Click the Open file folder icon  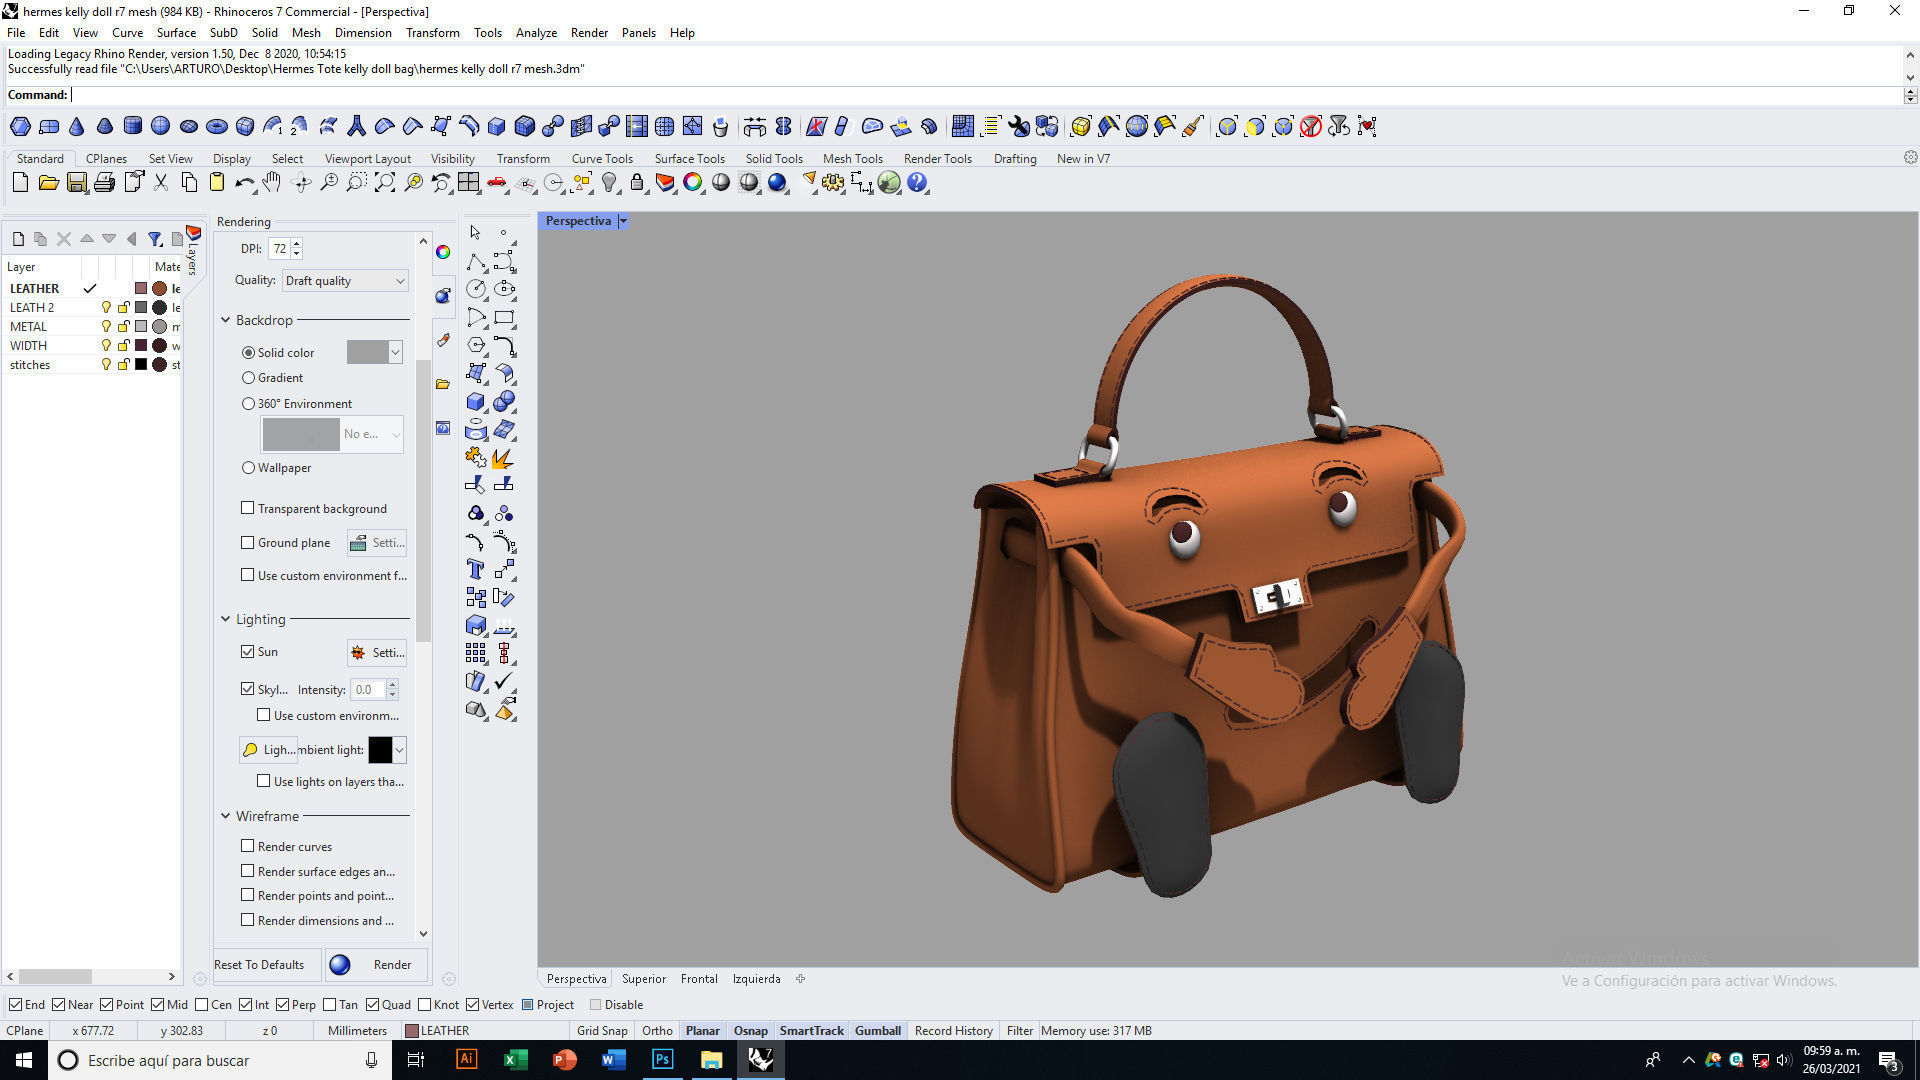[48, 183]
